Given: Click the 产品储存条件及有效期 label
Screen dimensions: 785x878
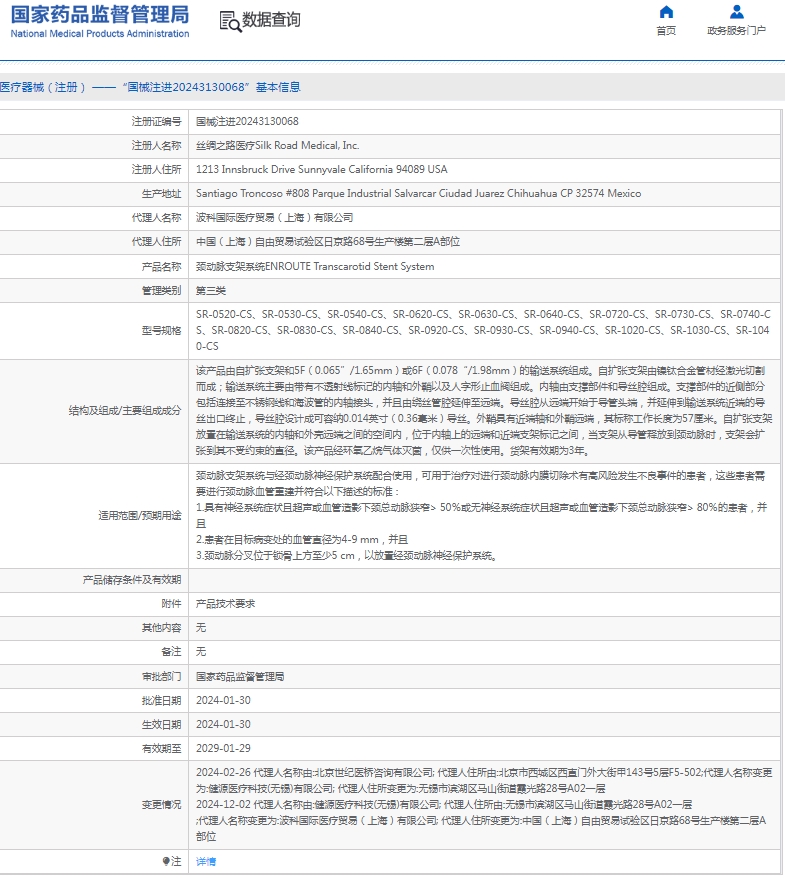Looking at the screenshot, I should click(x=132, y=580).
